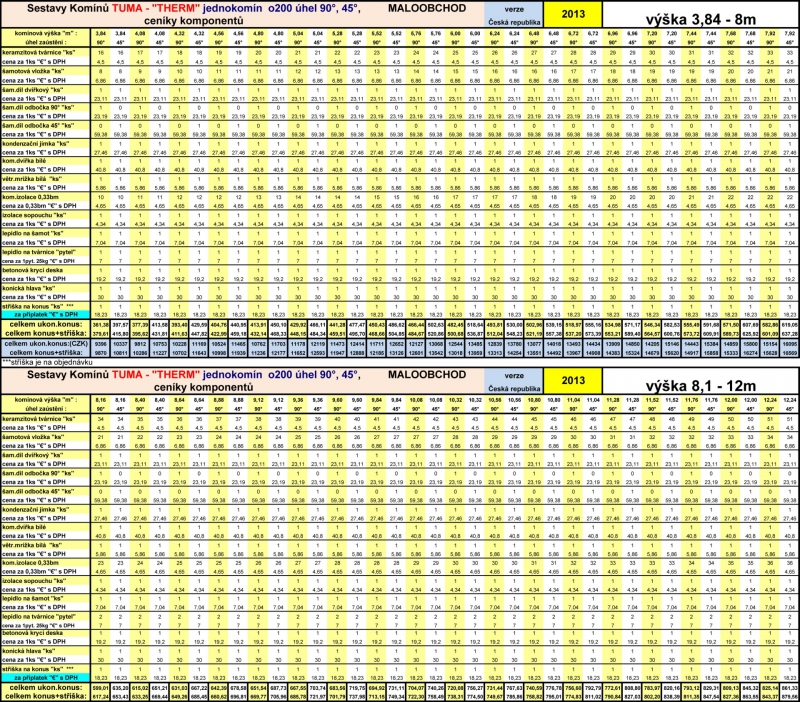Click total value '397,57' in the top table
Screen dimensions: 800x702
(120, 324)
